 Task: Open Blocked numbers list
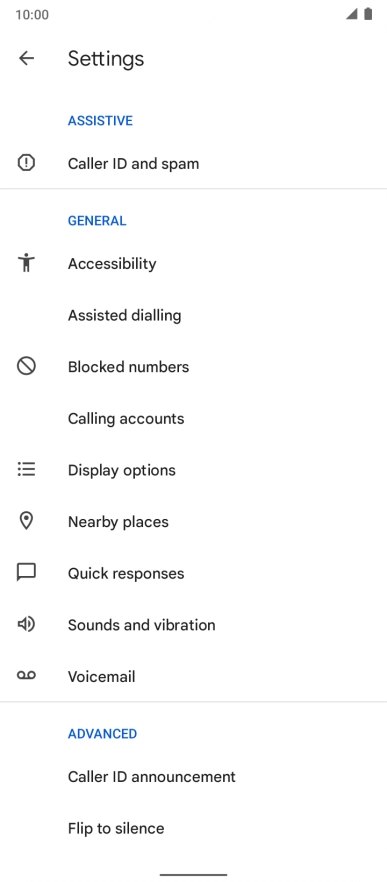coord(194,367)
